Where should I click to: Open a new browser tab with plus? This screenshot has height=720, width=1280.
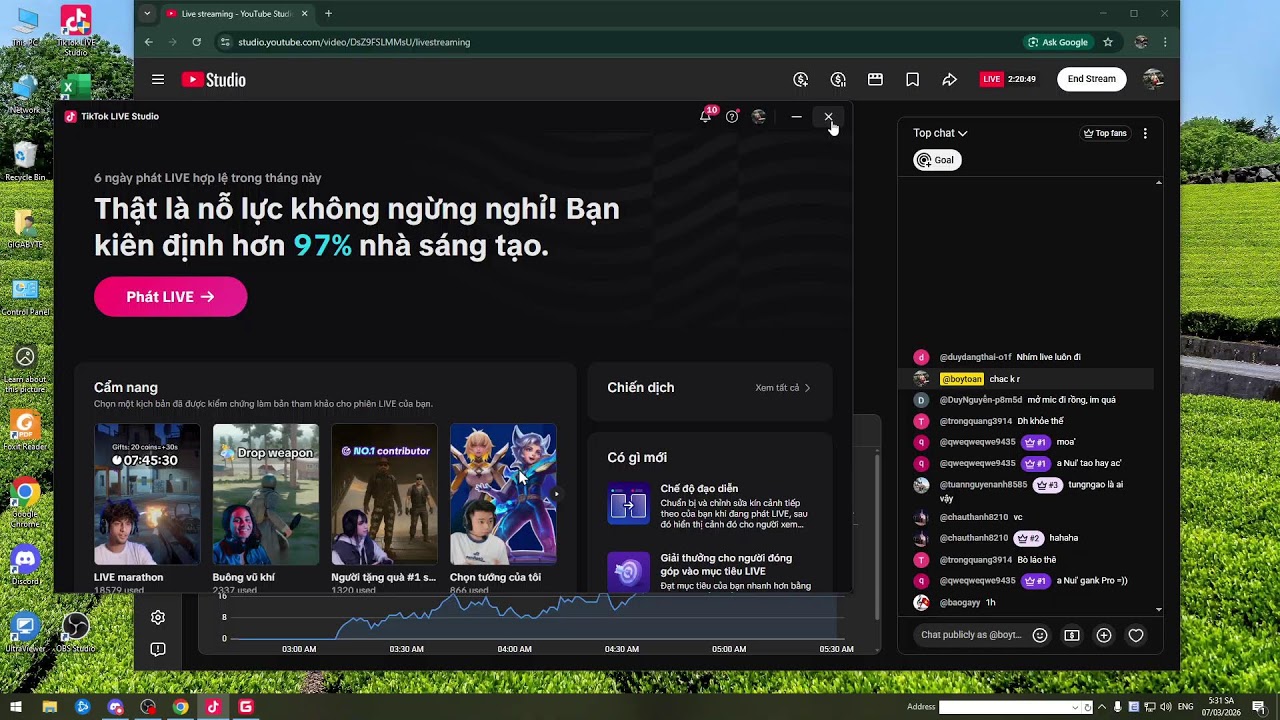coord(328,13)
